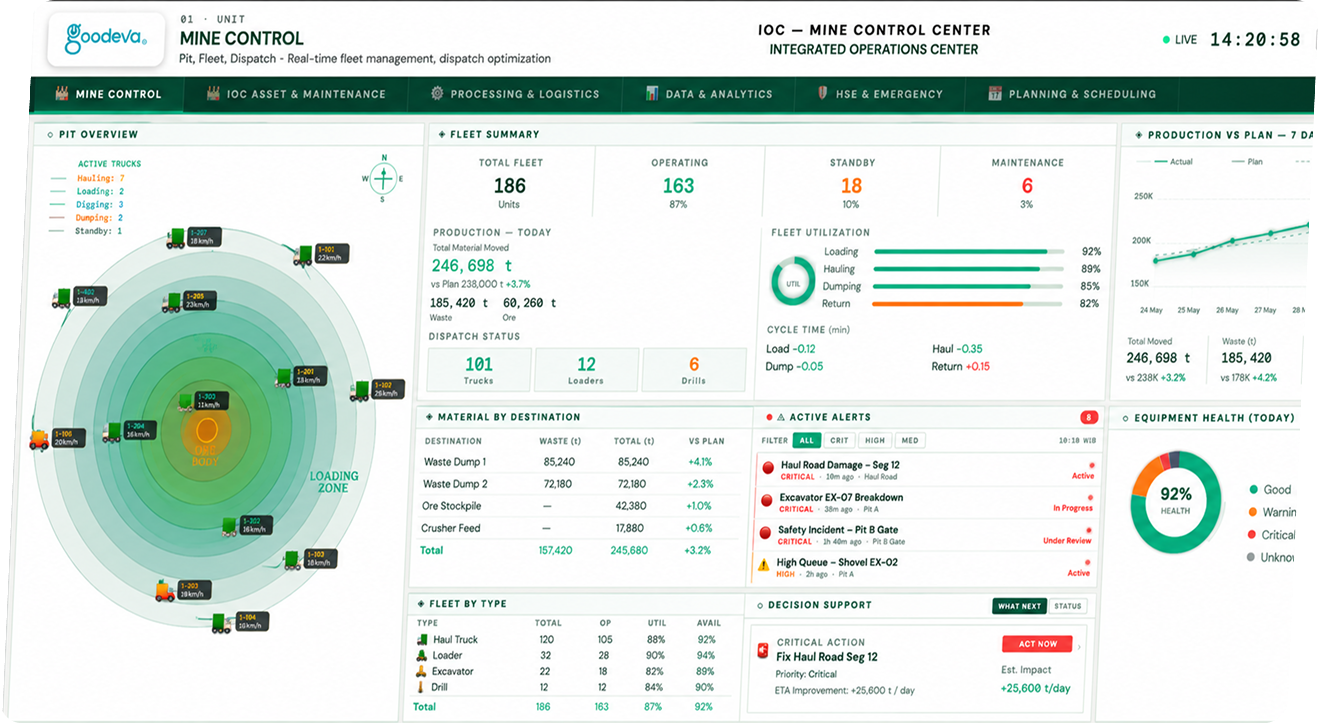This screenshot has height=724, width=1319.
Task: Open Excavator EX-07 Breakdown alert
Action: click(927, 503)
